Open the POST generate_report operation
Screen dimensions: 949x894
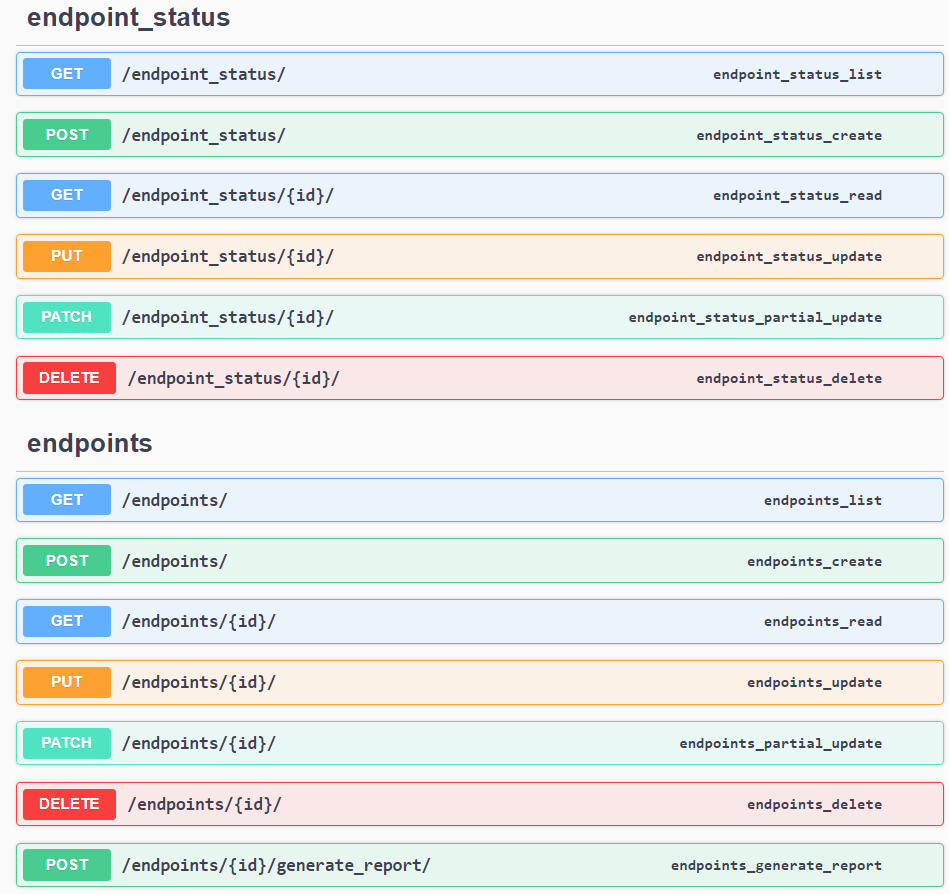pos(480,865)
